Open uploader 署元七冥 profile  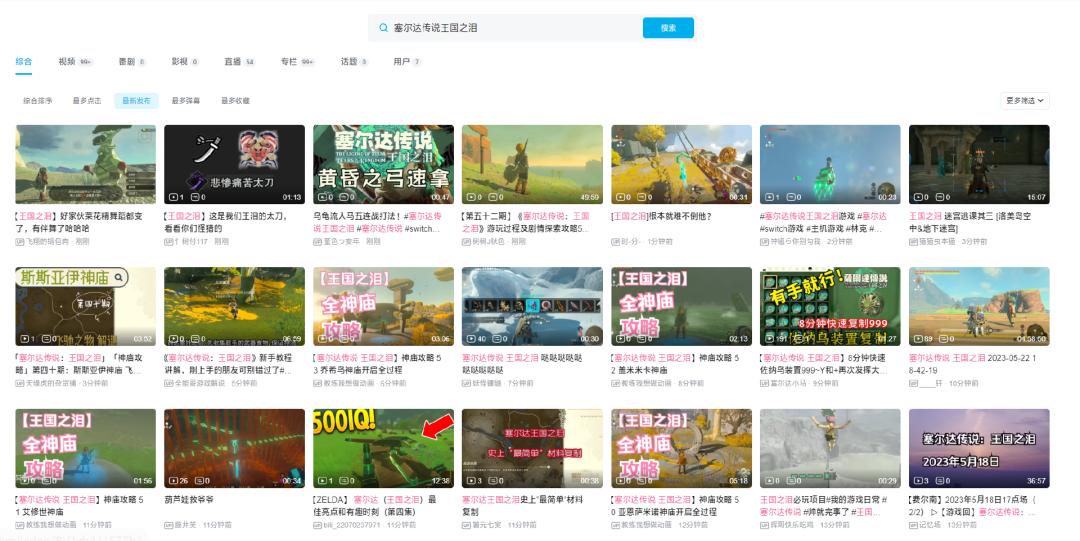487,525
